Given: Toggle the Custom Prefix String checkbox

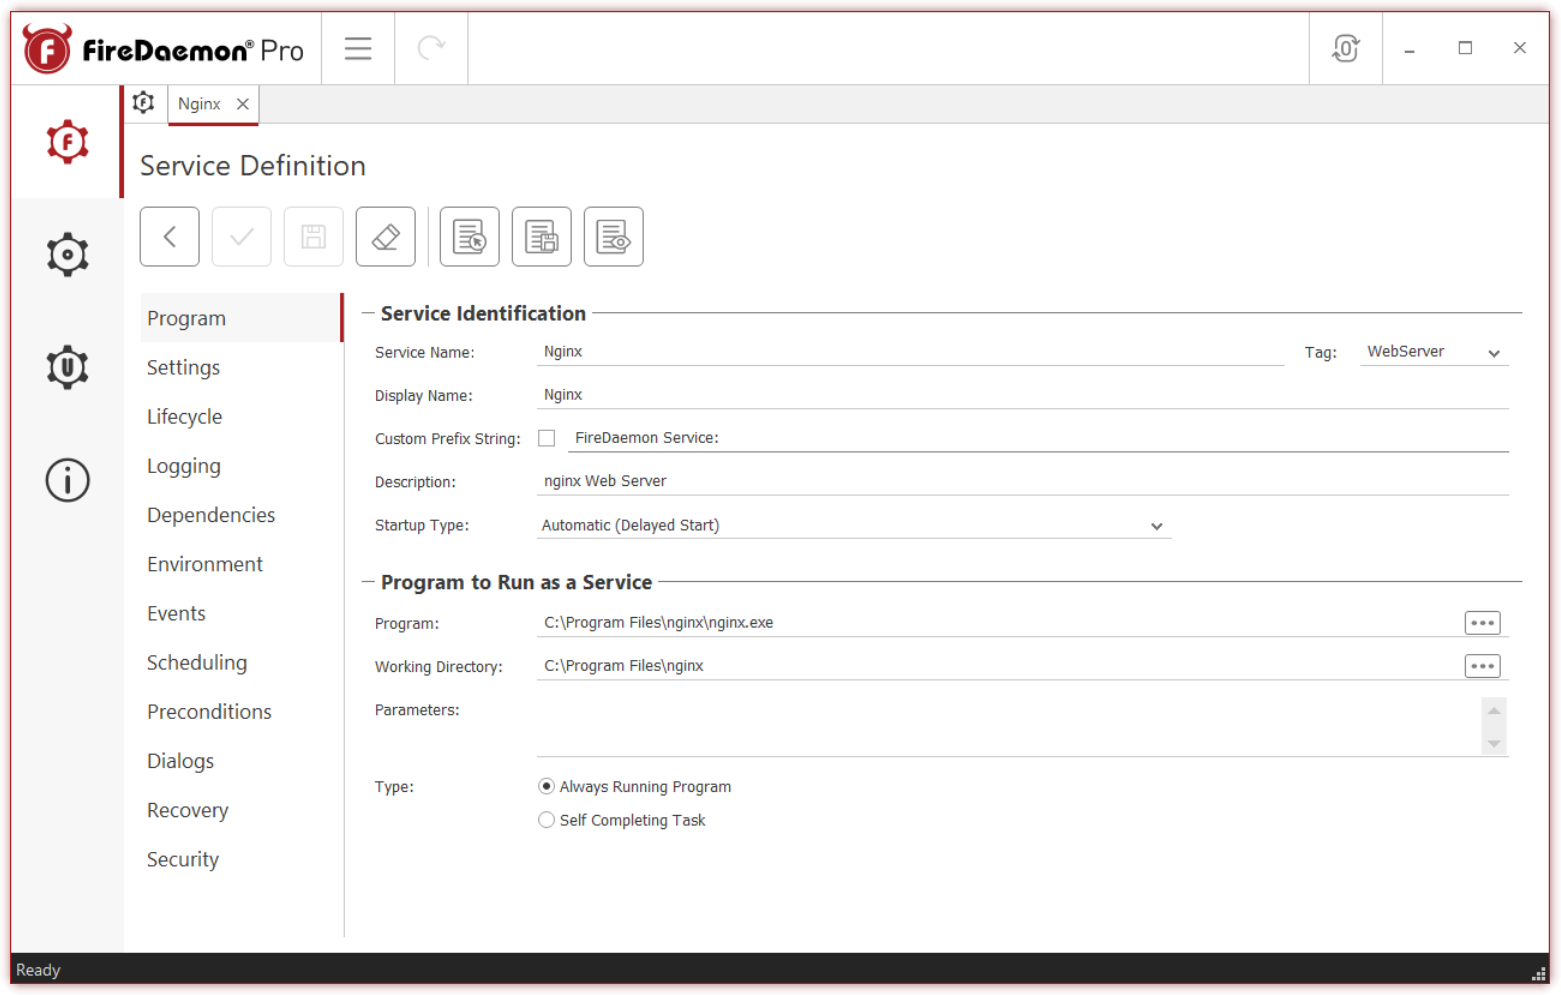Looking at the screenshot, I should [x=547, y=438].
